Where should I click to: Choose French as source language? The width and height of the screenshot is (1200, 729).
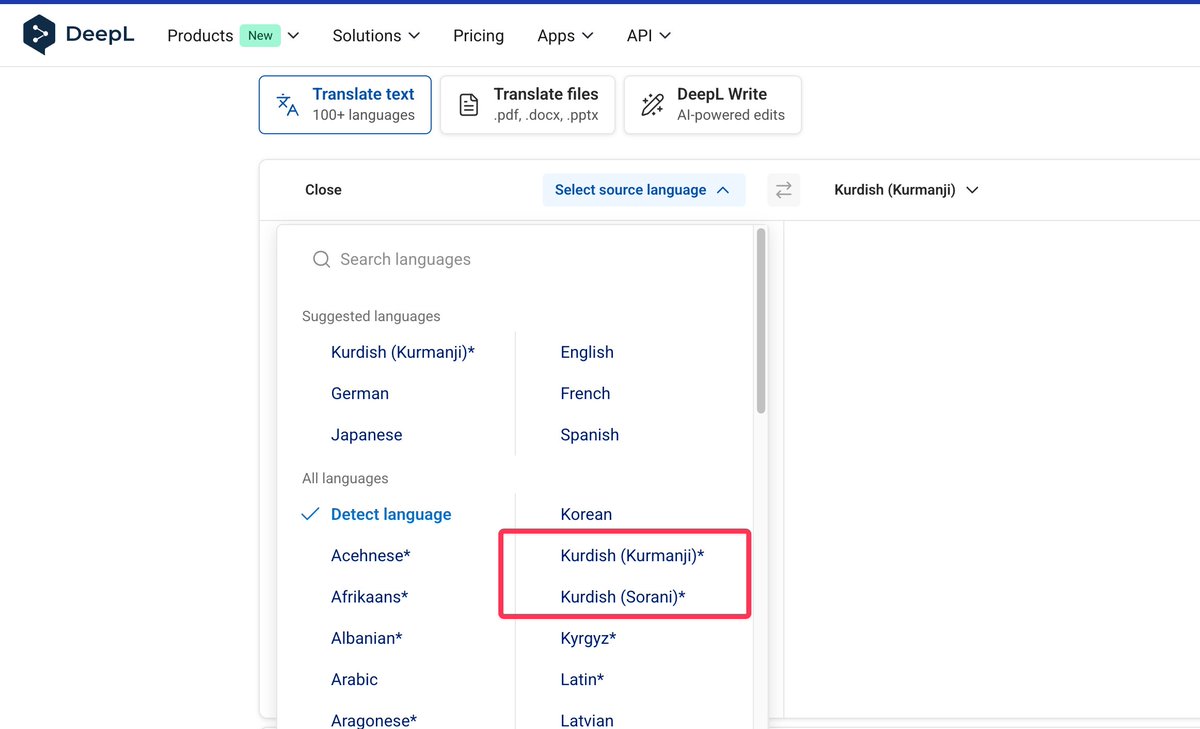[585, 394]
